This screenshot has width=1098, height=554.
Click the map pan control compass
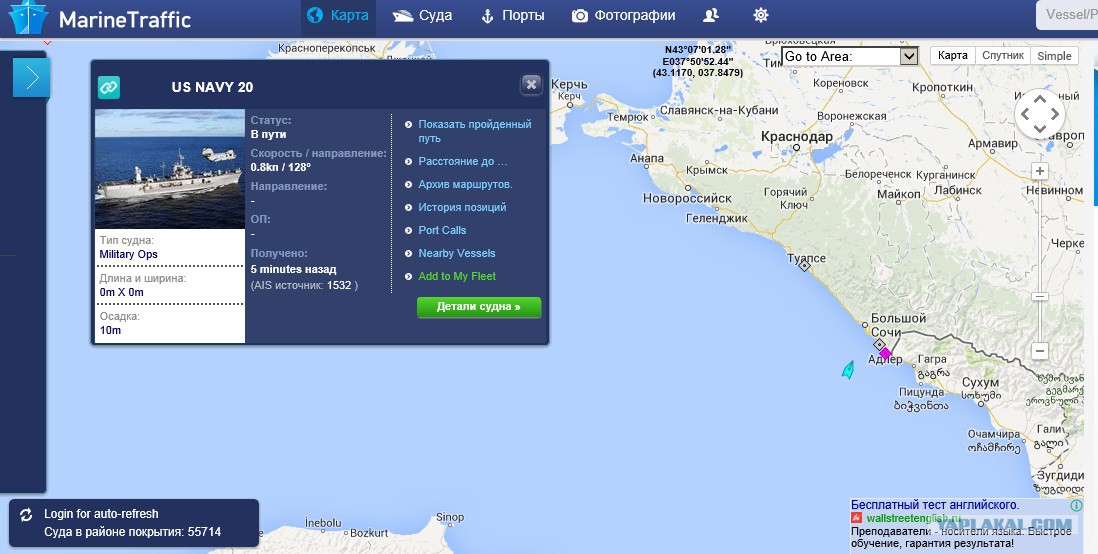click(1039, 114)
